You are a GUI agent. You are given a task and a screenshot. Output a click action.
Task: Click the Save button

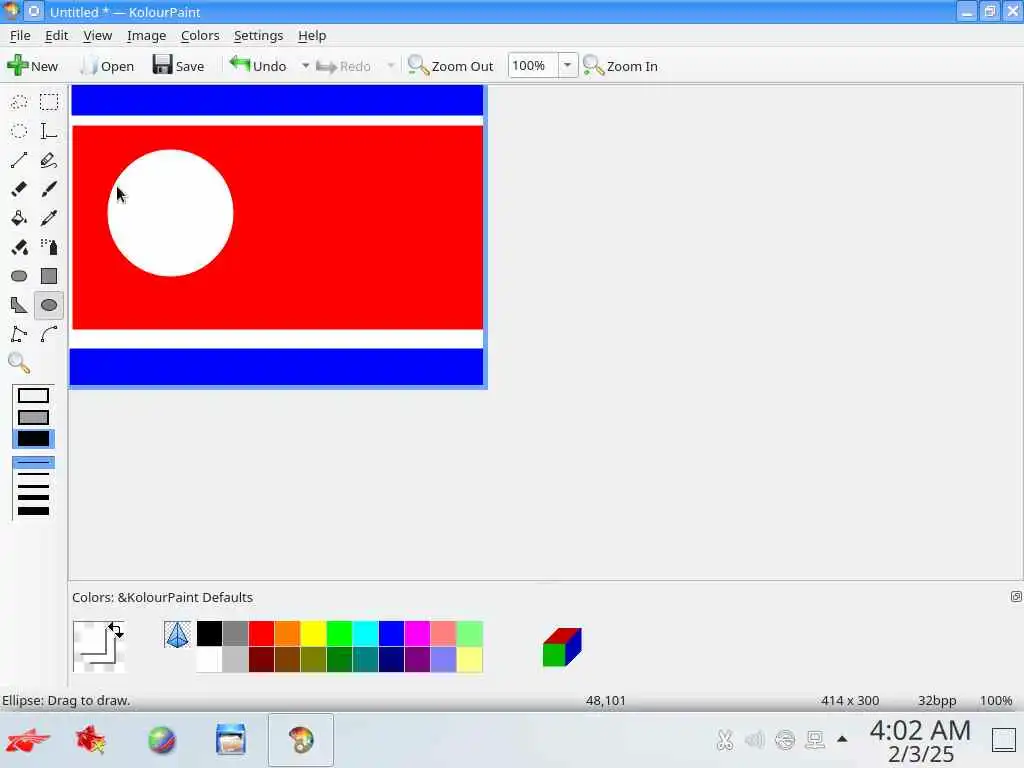pyautogui.click(x=178, y=66)
